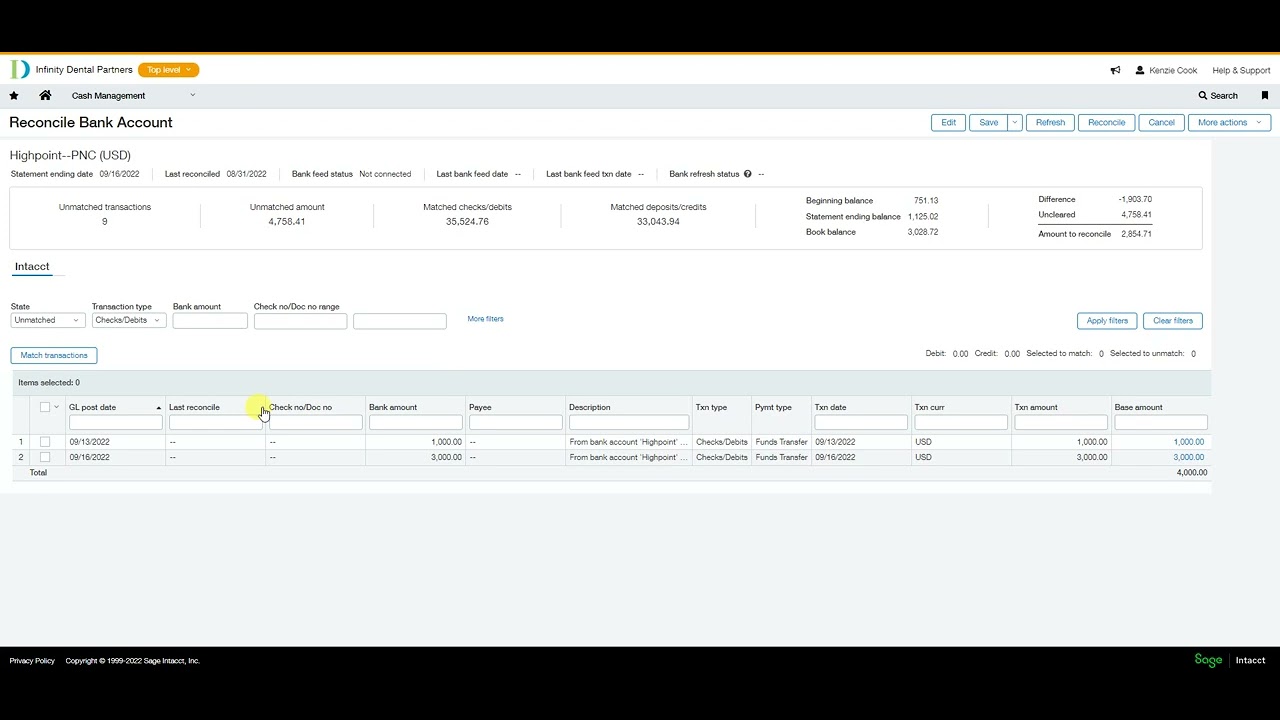1280x720 pixels.
Task: Click the bookmark icon
Action: pyautogui.click(x=1264, y=96)
